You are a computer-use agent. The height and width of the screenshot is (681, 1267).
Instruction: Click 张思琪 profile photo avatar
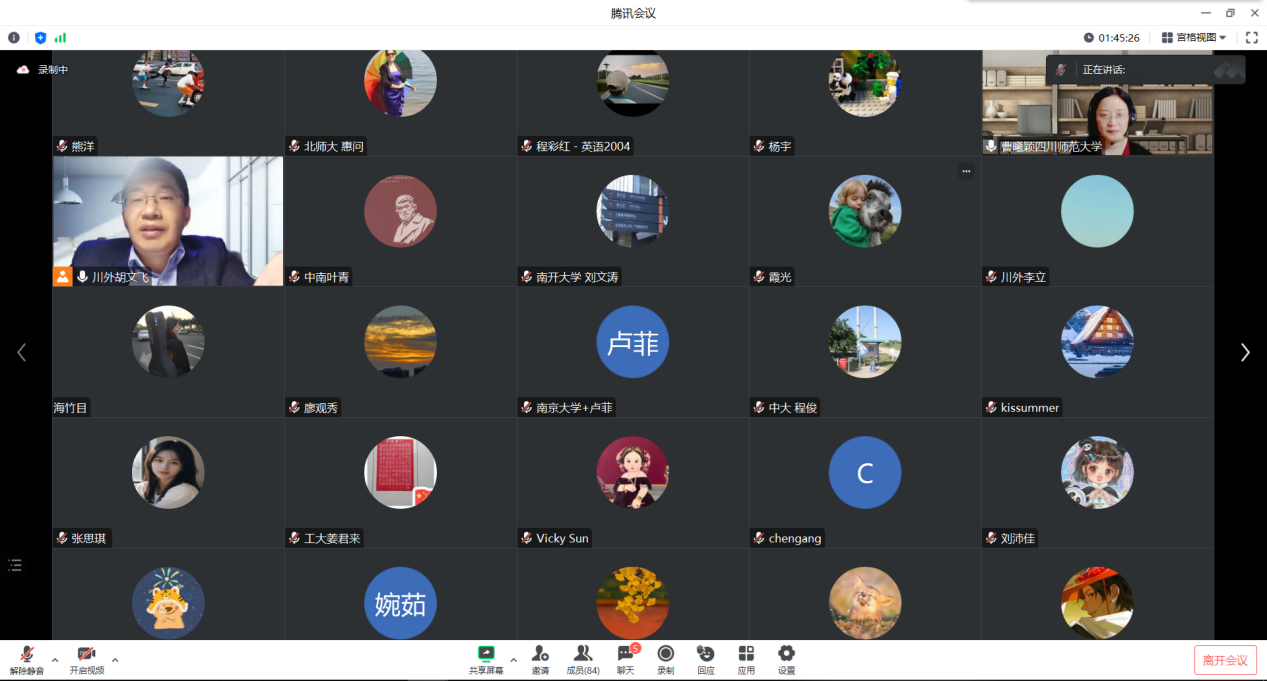[168, 473]
